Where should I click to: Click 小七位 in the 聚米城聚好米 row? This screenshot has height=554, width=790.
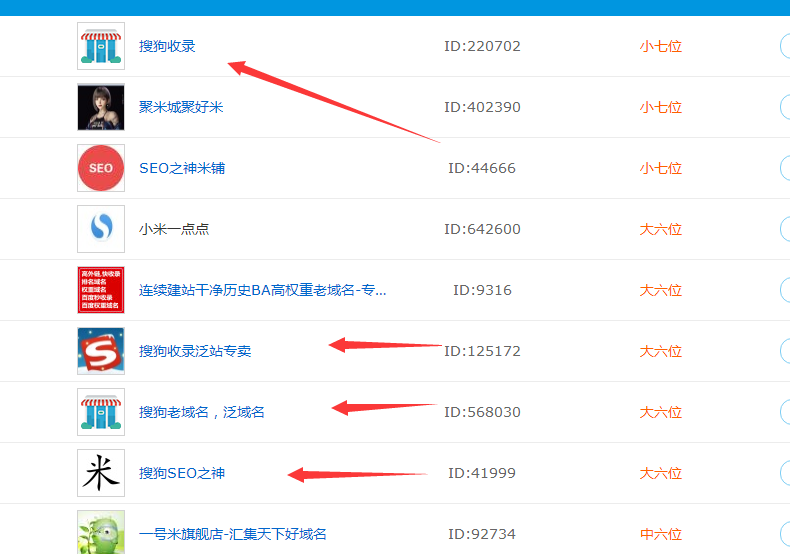661,107
